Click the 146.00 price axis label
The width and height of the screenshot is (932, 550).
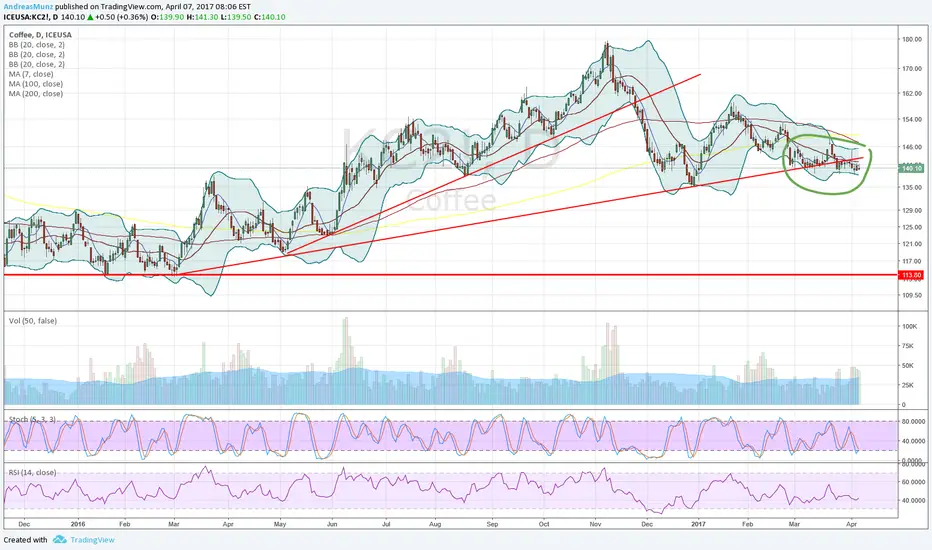point(912,147)
